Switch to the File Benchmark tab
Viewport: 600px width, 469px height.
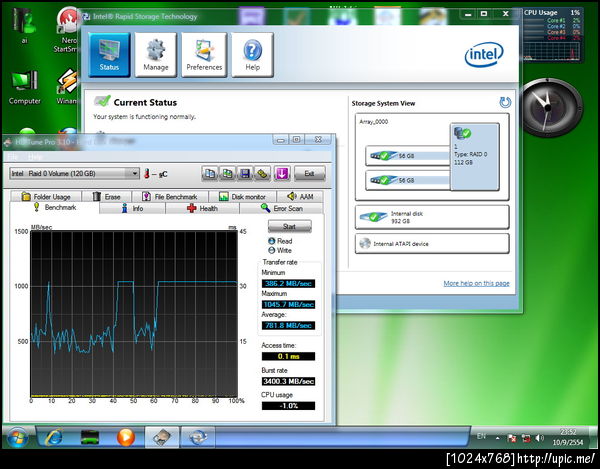click(170, 197)
